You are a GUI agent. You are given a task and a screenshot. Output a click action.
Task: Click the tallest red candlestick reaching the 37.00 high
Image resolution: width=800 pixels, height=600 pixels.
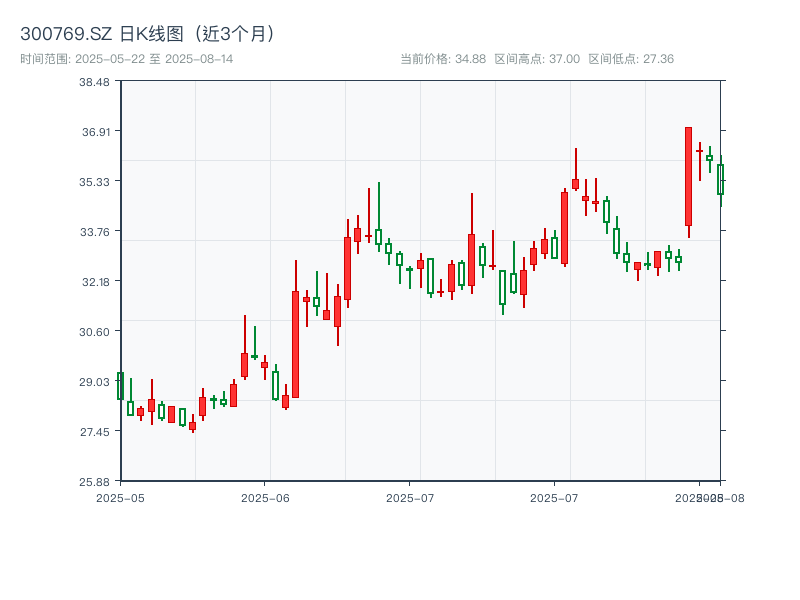[688, 176]
